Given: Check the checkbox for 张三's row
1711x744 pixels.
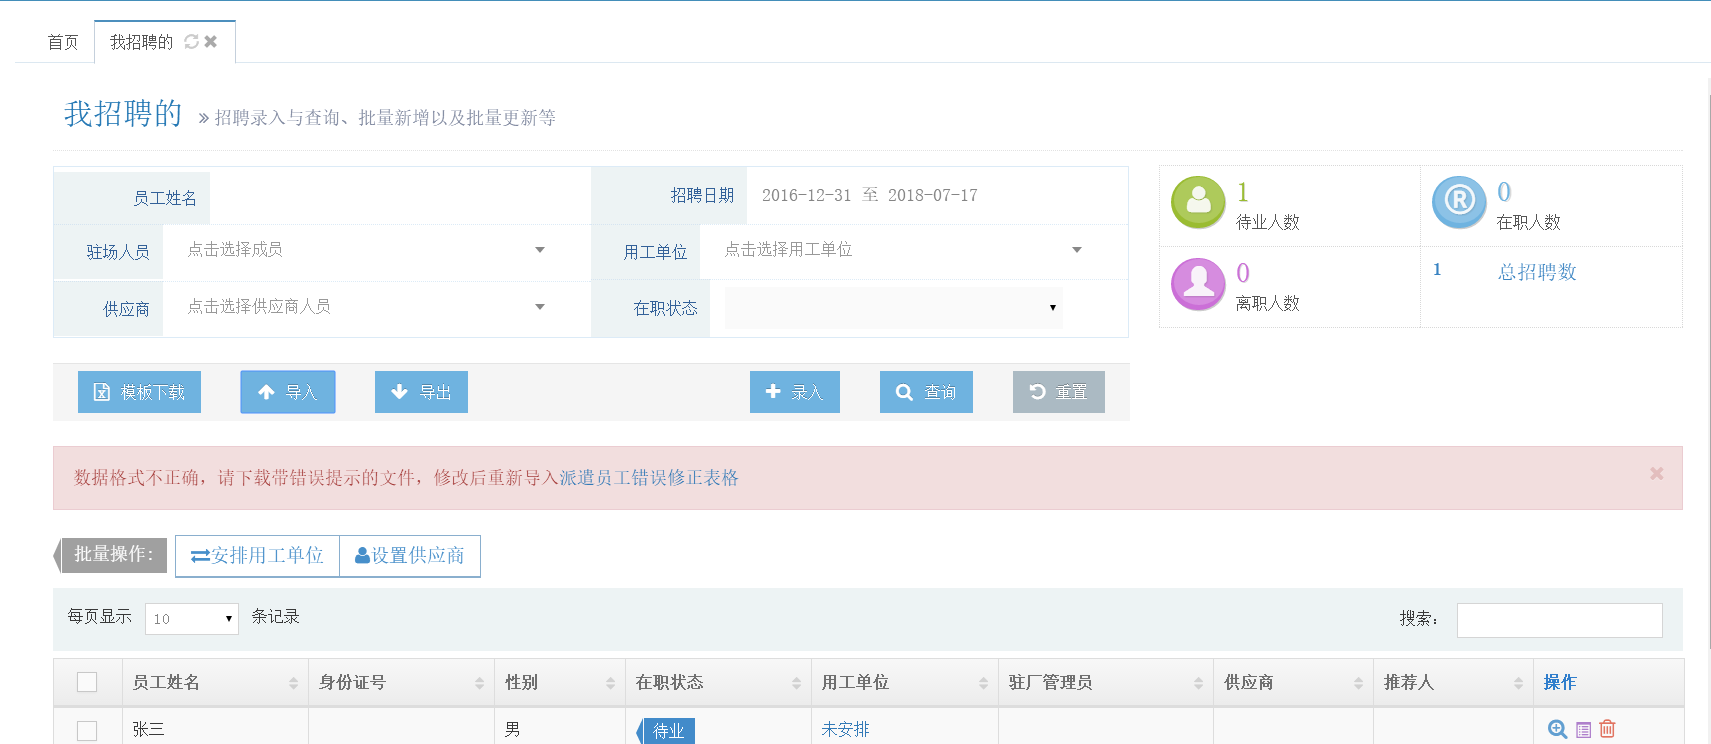Looking at the screenshot, I should pos(87,730).
